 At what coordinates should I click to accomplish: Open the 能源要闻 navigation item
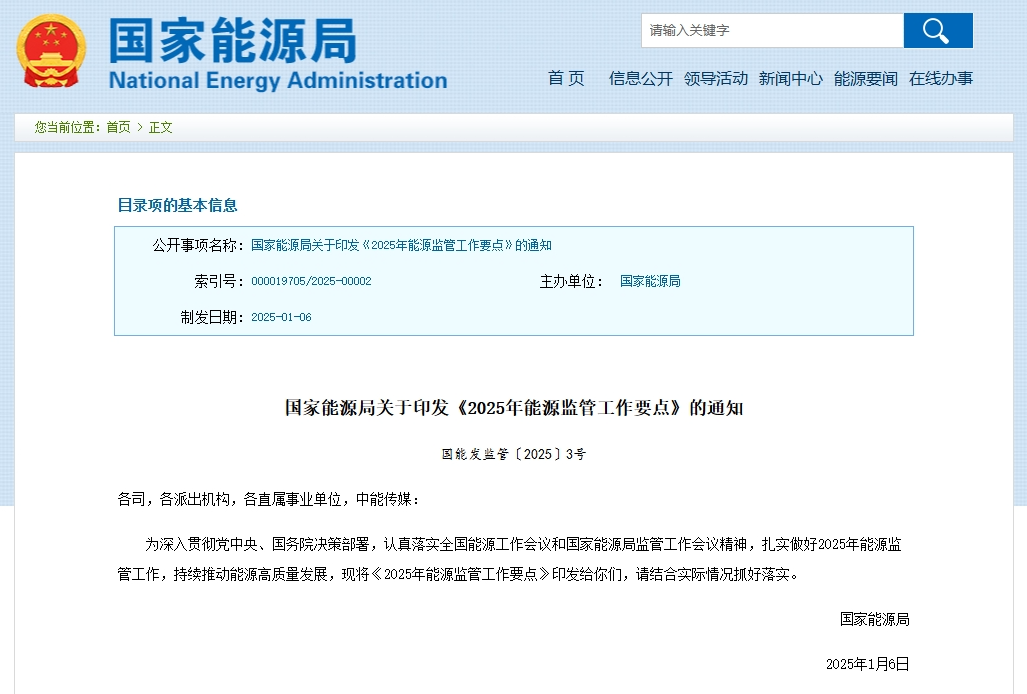pyautogui.click(x=866, y=79)
